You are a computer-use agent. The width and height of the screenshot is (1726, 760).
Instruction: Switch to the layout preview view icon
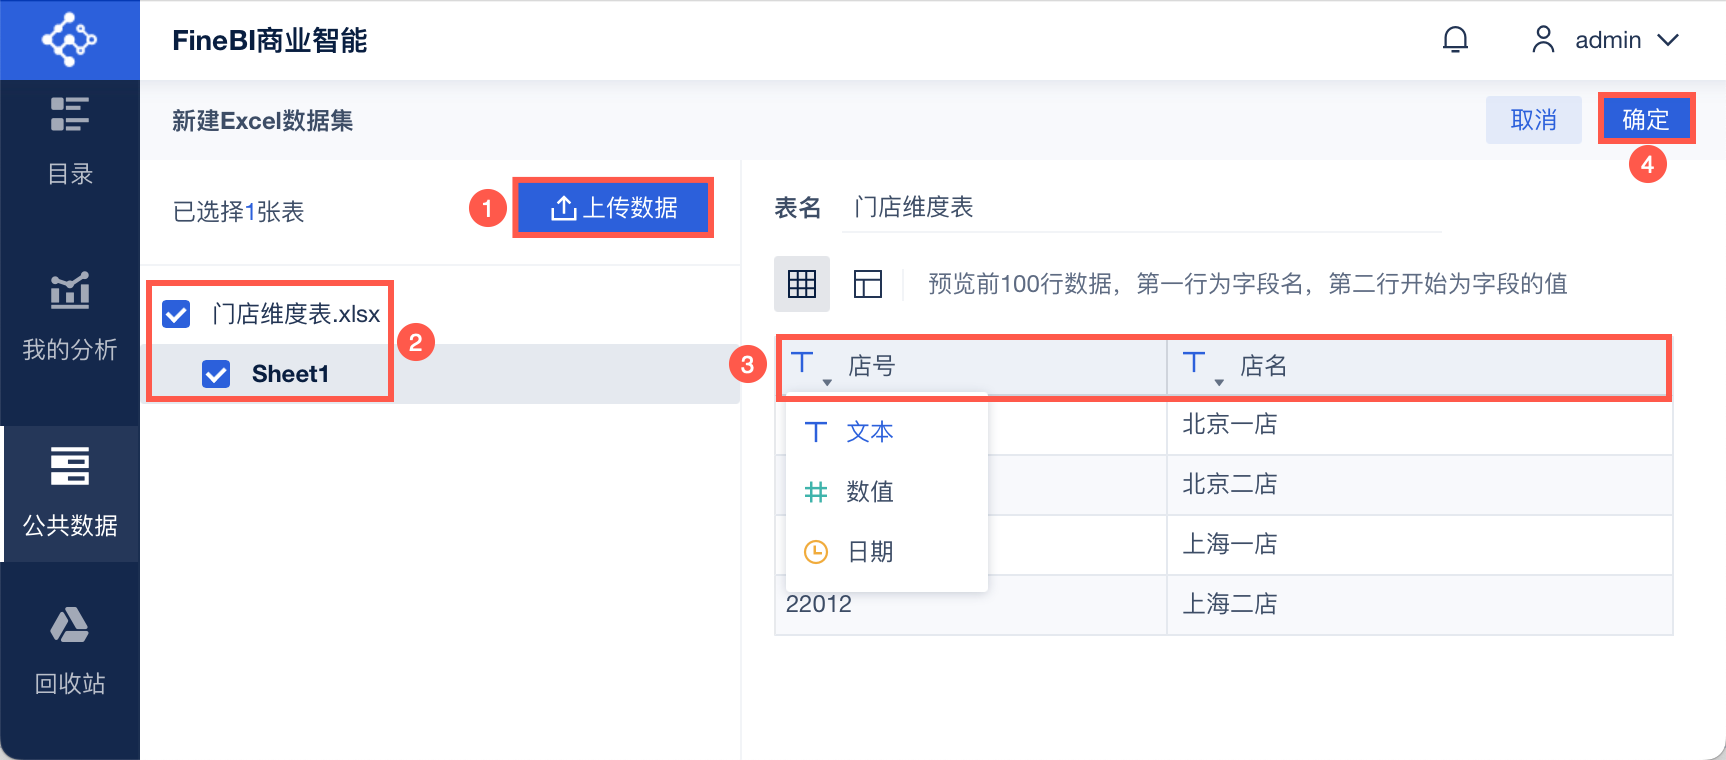(867, 284)
